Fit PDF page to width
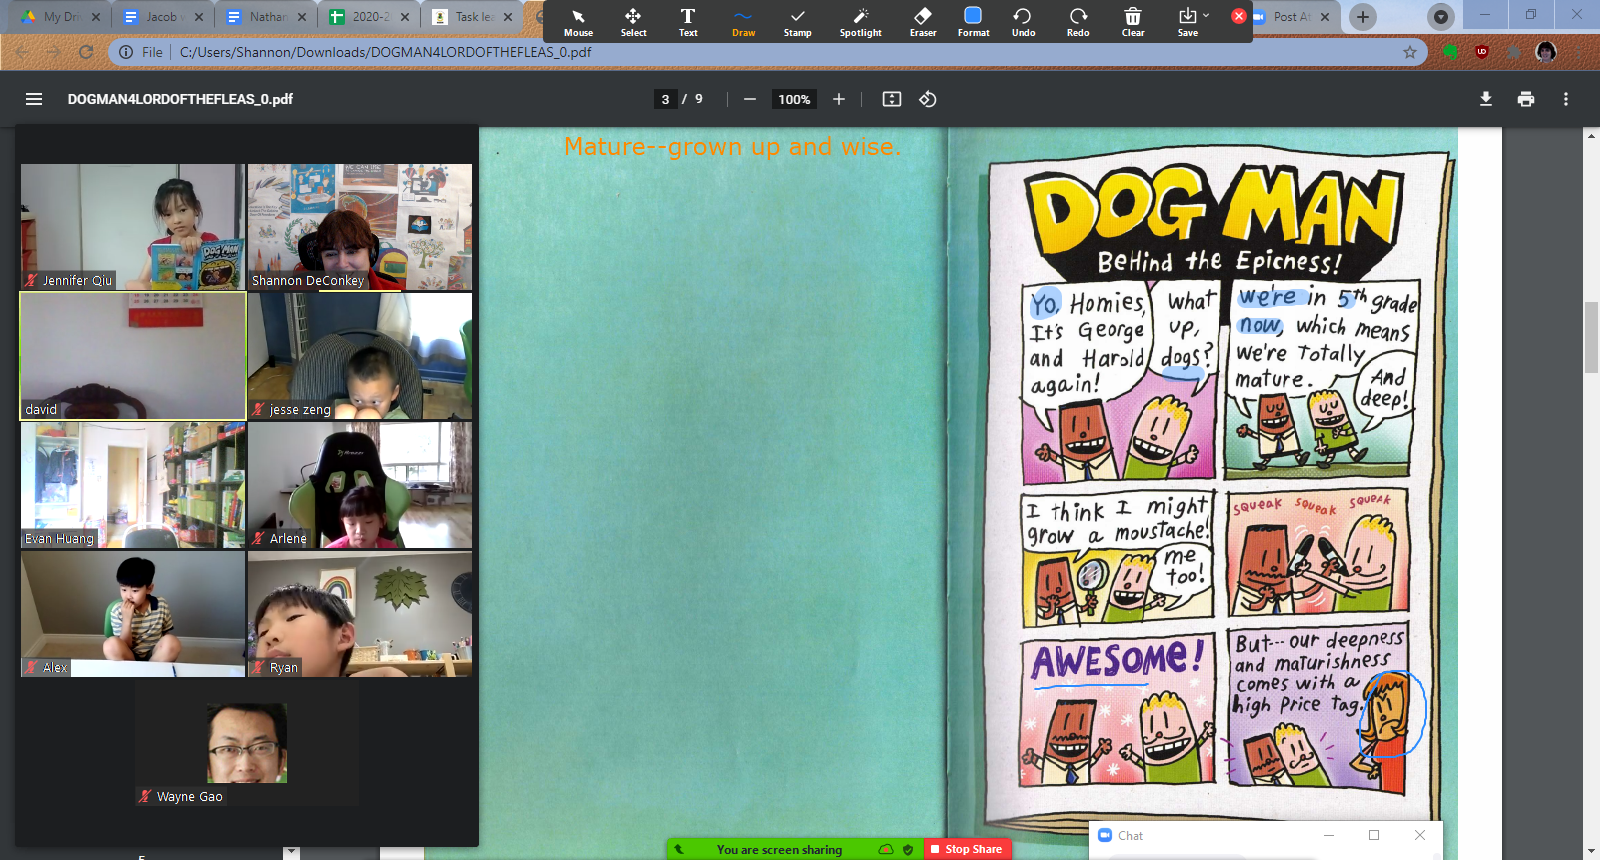 [892, 99]
